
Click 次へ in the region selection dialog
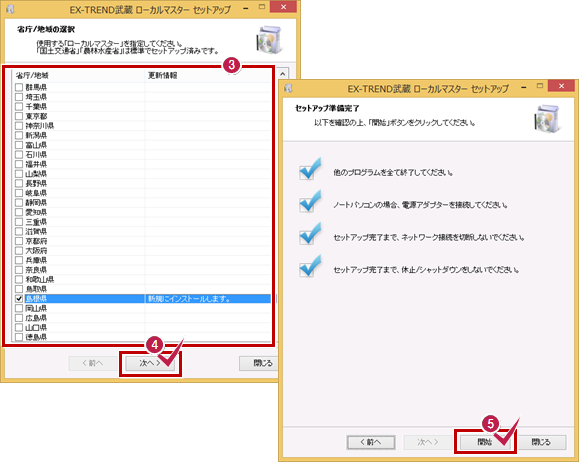(150, 363)
